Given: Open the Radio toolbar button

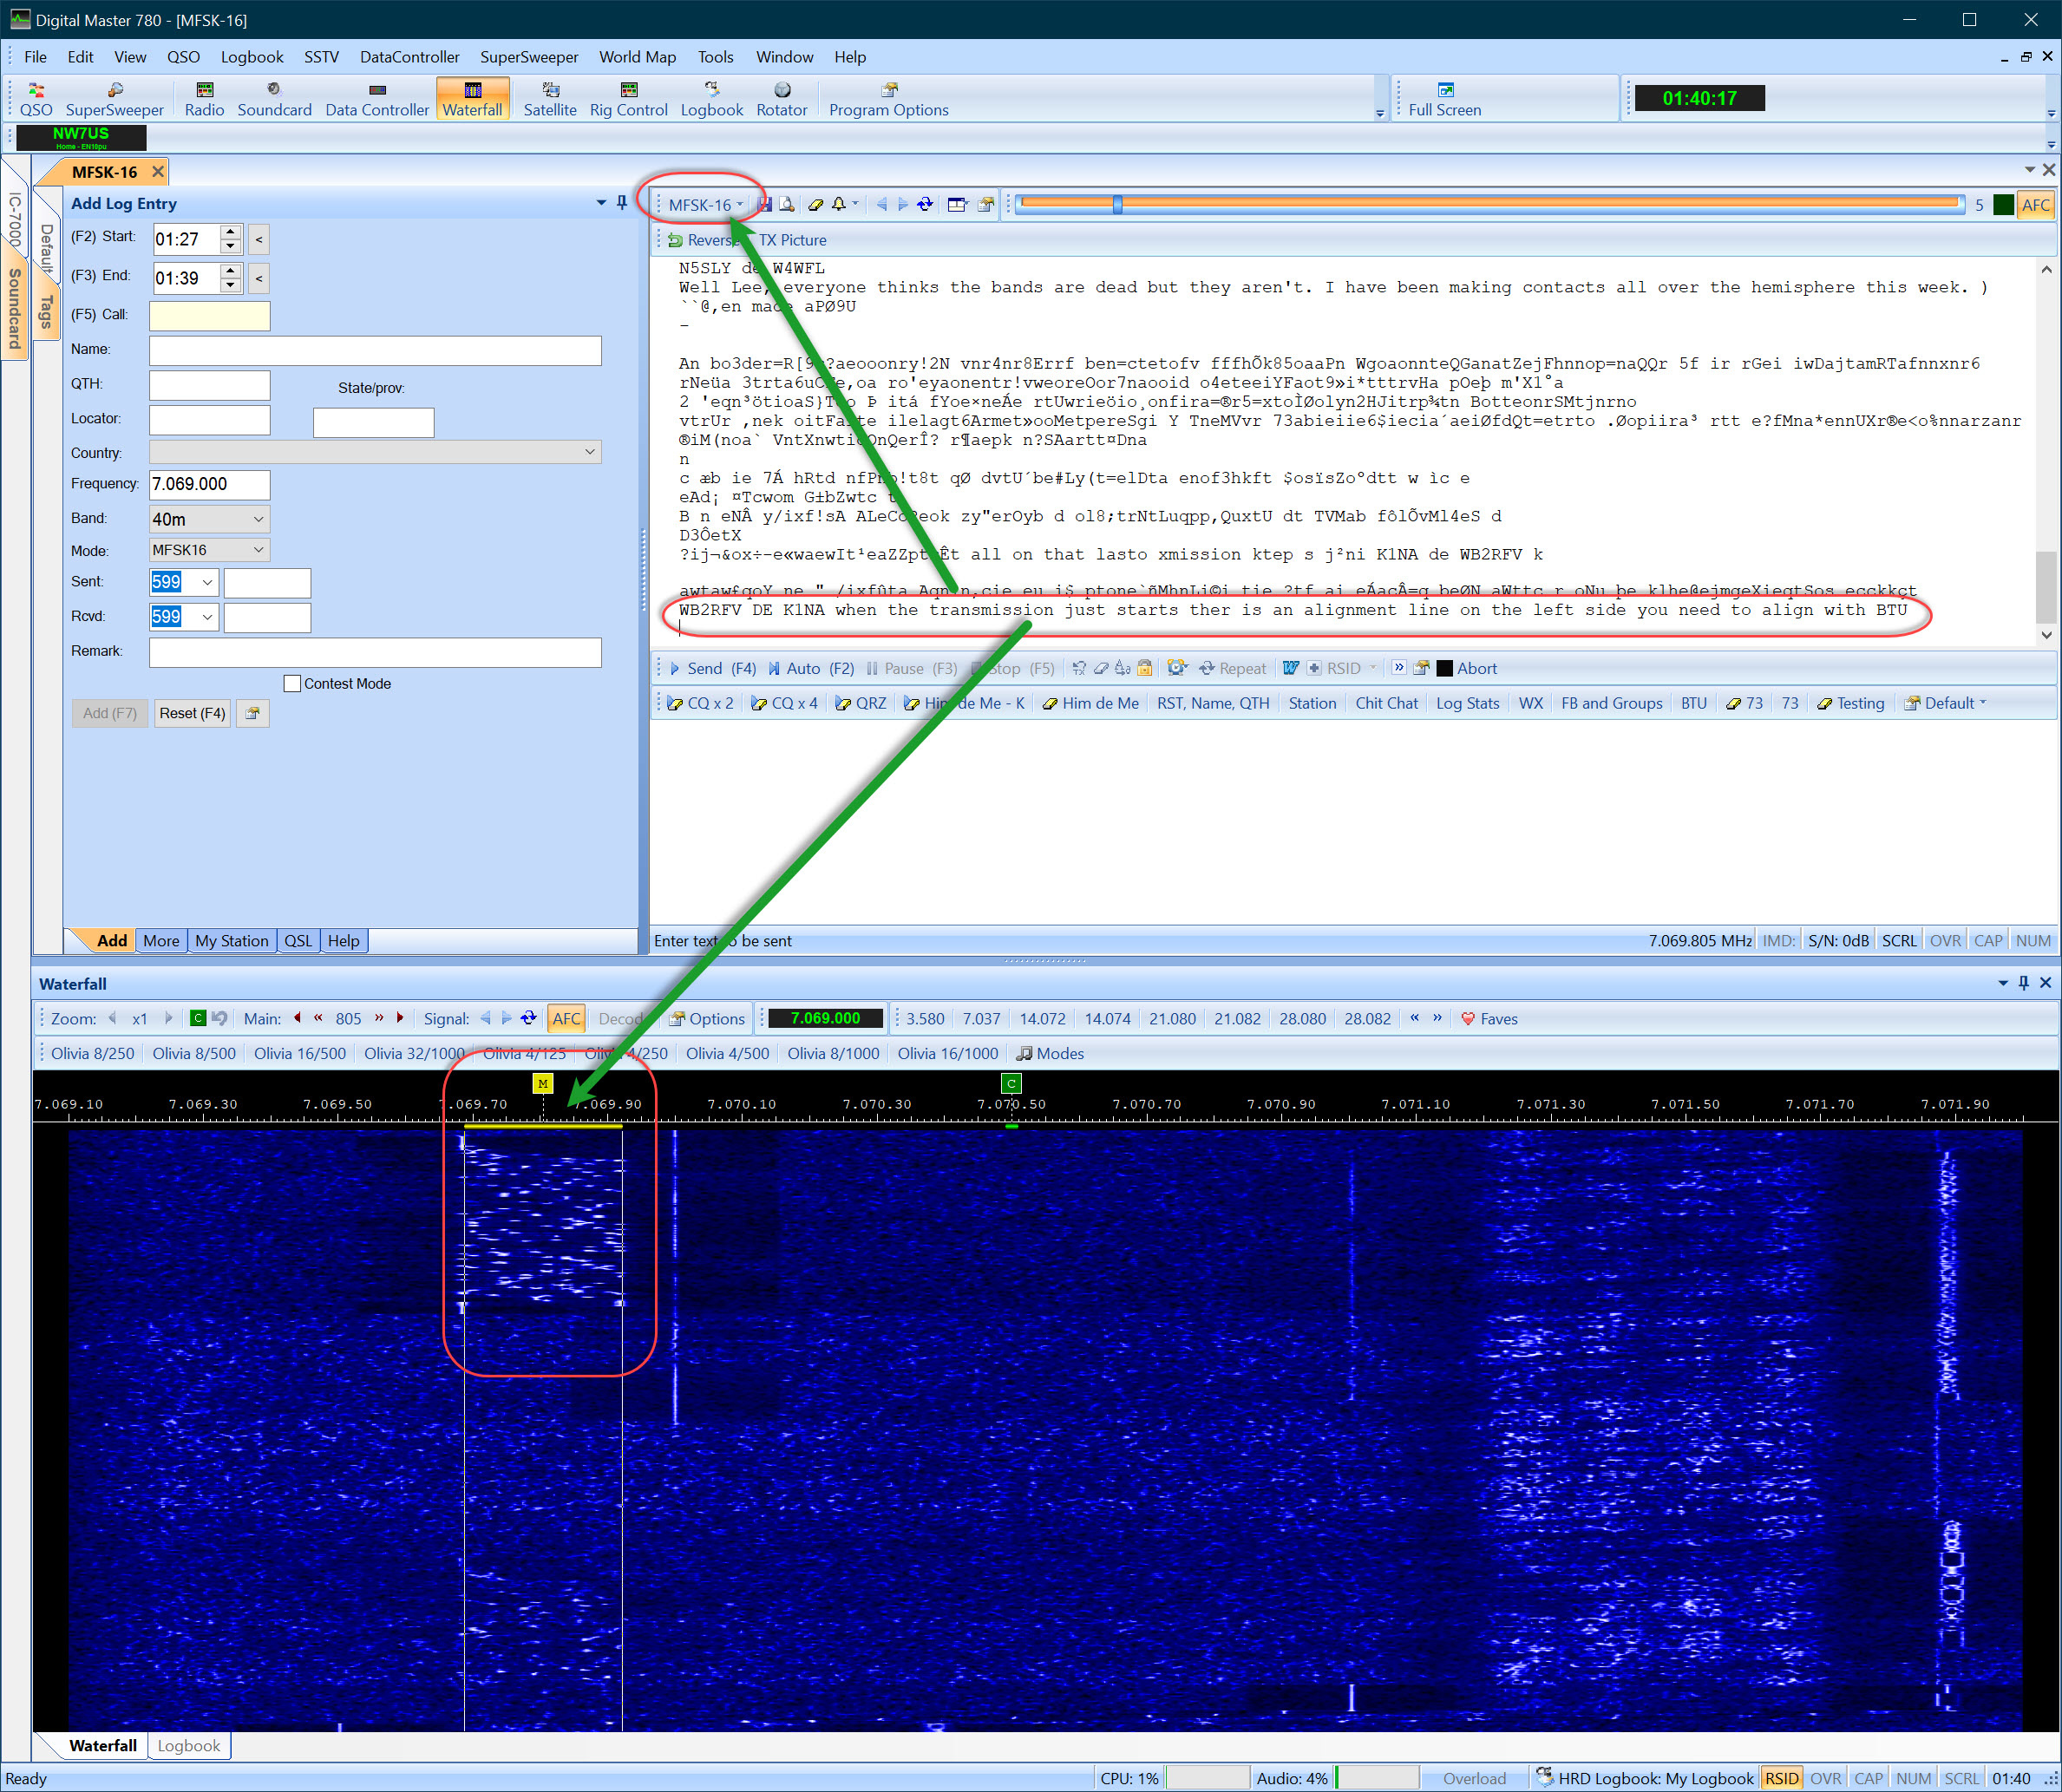Looking at the screenshot, I should [204, 100].
